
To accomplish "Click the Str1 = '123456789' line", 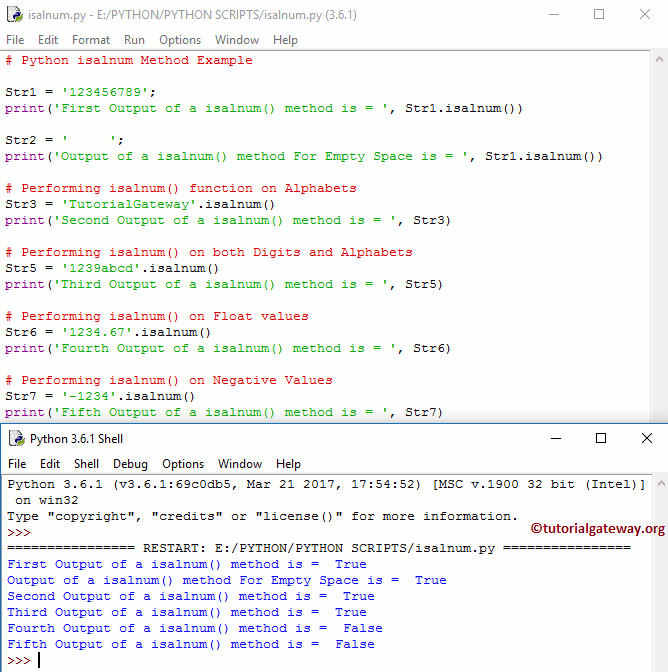I will (x=81, y=92).
